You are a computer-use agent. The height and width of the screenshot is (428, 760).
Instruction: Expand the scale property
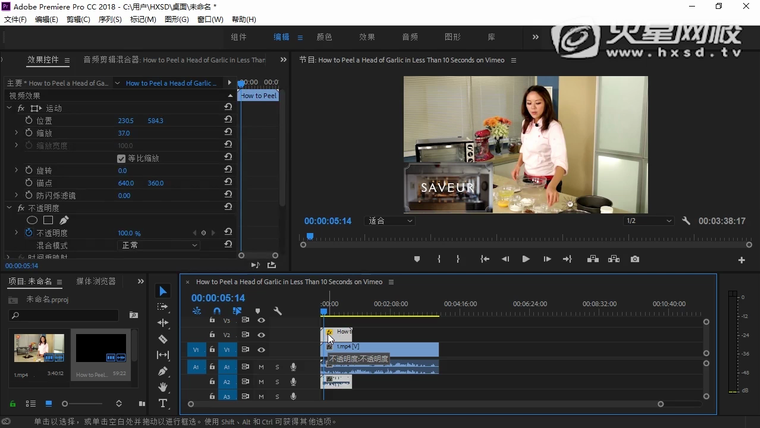tap(16, 133)
